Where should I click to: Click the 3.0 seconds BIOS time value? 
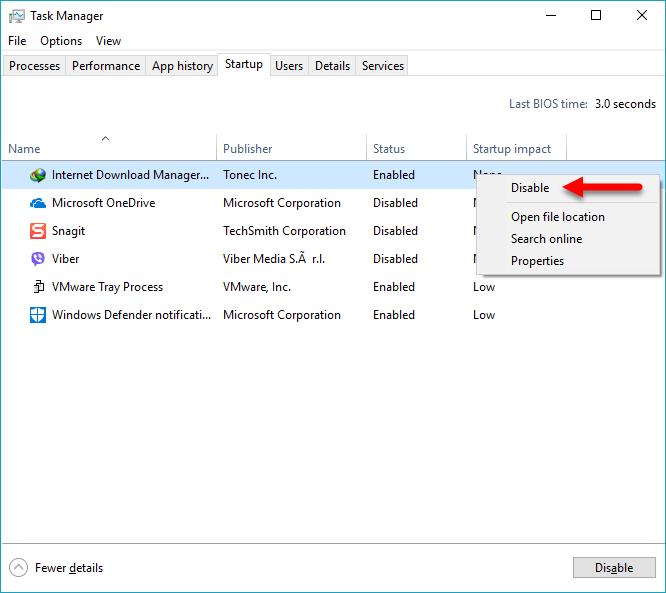pos(625,104)
